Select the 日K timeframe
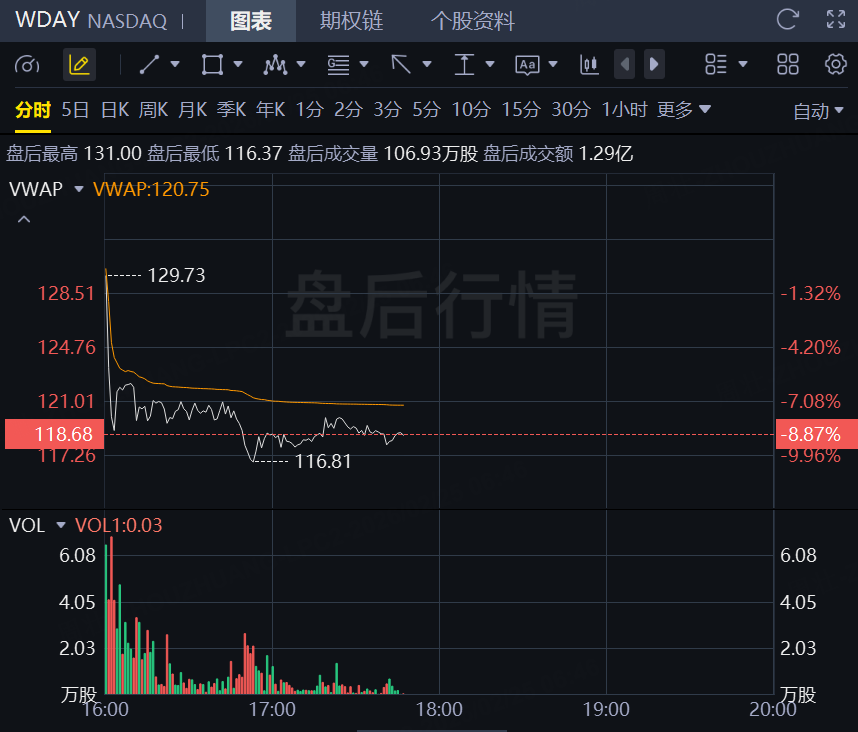The height and width of the screenshot is (732, 858). tap(115, 110)
